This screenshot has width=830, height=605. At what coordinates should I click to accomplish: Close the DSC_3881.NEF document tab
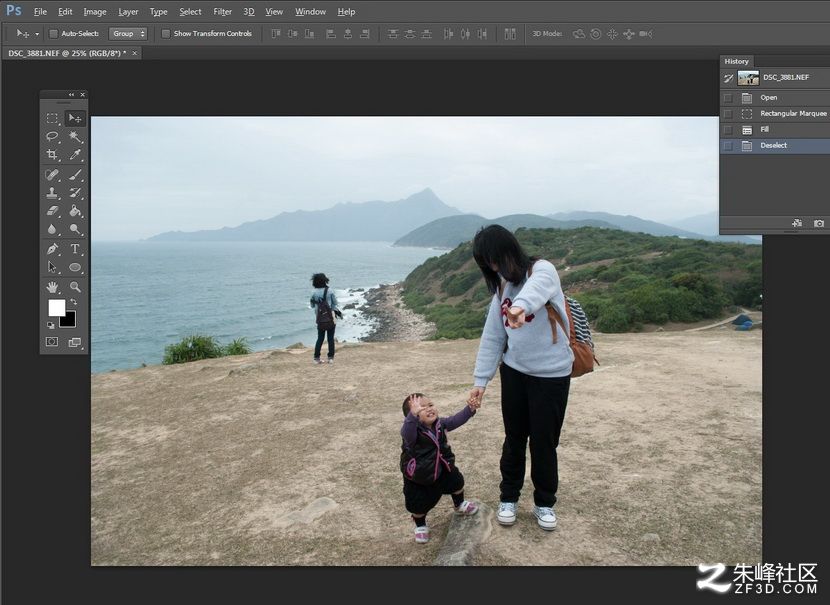point(134,53)
